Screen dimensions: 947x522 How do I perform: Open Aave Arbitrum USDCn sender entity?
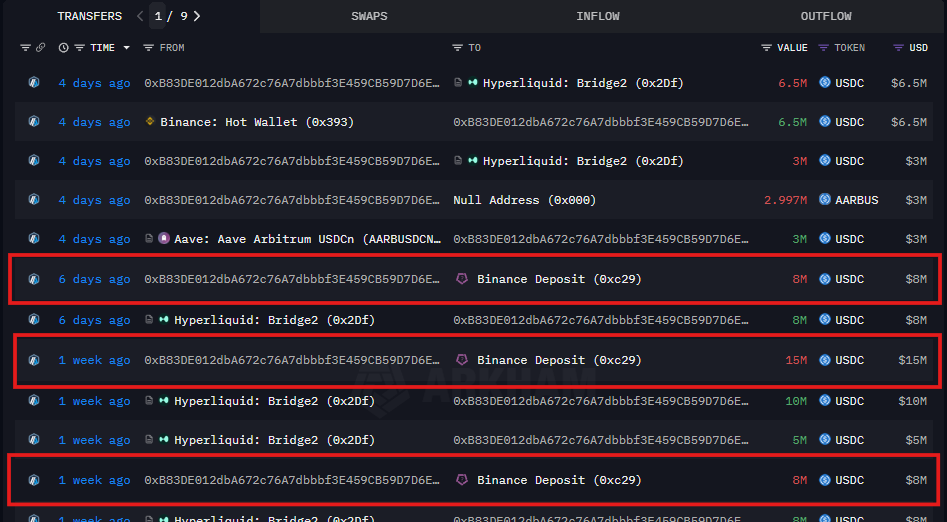pos(307,239)
